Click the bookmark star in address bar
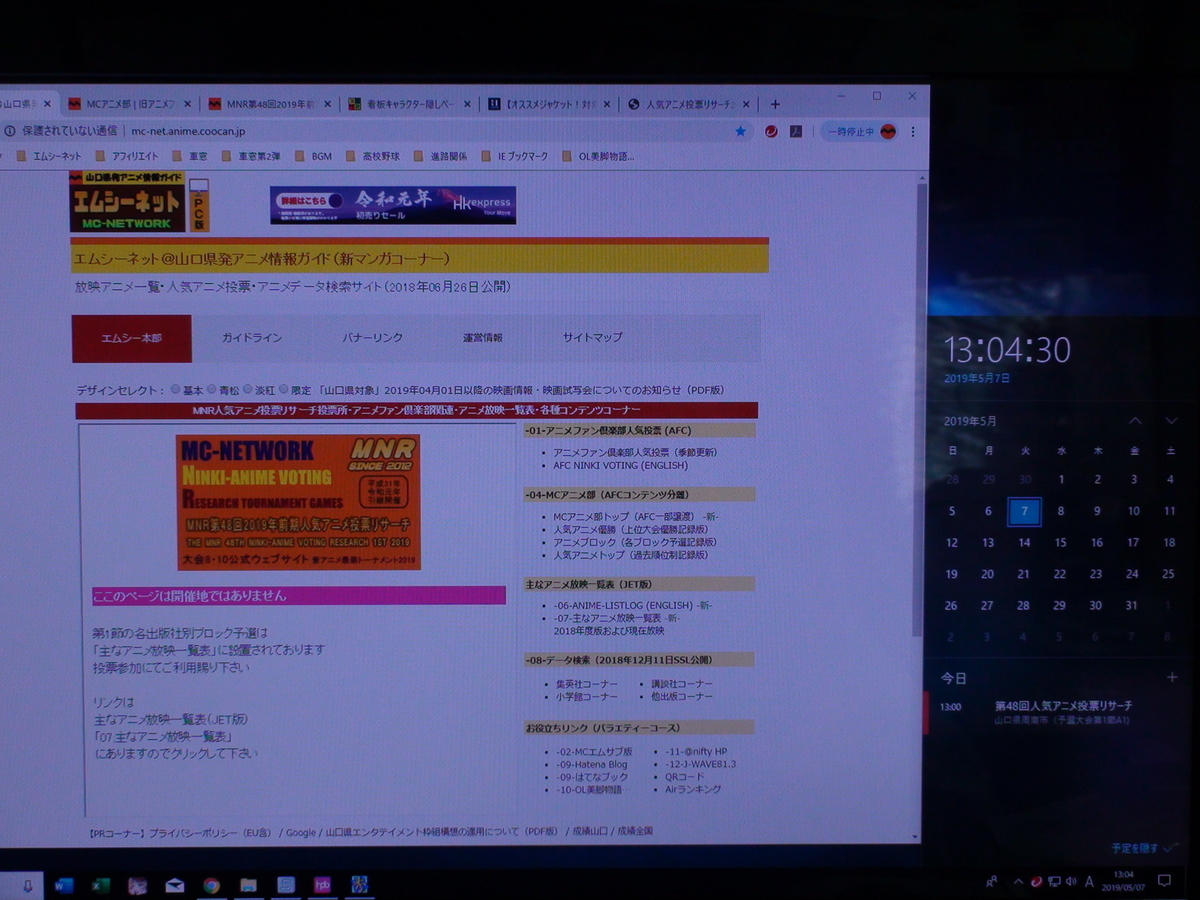The height and width of the screenshot is (900, 1200). point(740,131)
